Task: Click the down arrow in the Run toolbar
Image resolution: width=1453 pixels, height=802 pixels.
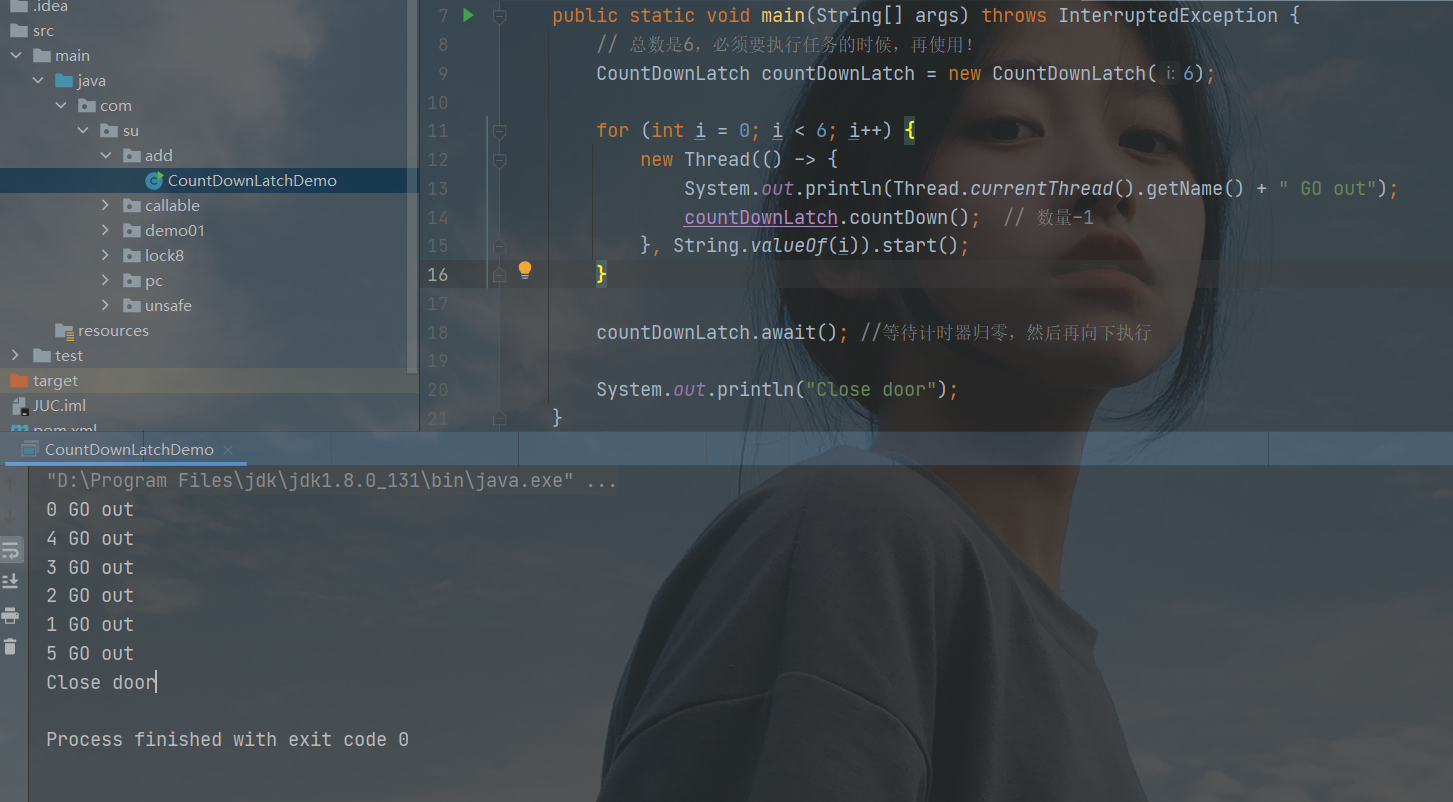Action: pyautogui.click(x=10, y=516)
